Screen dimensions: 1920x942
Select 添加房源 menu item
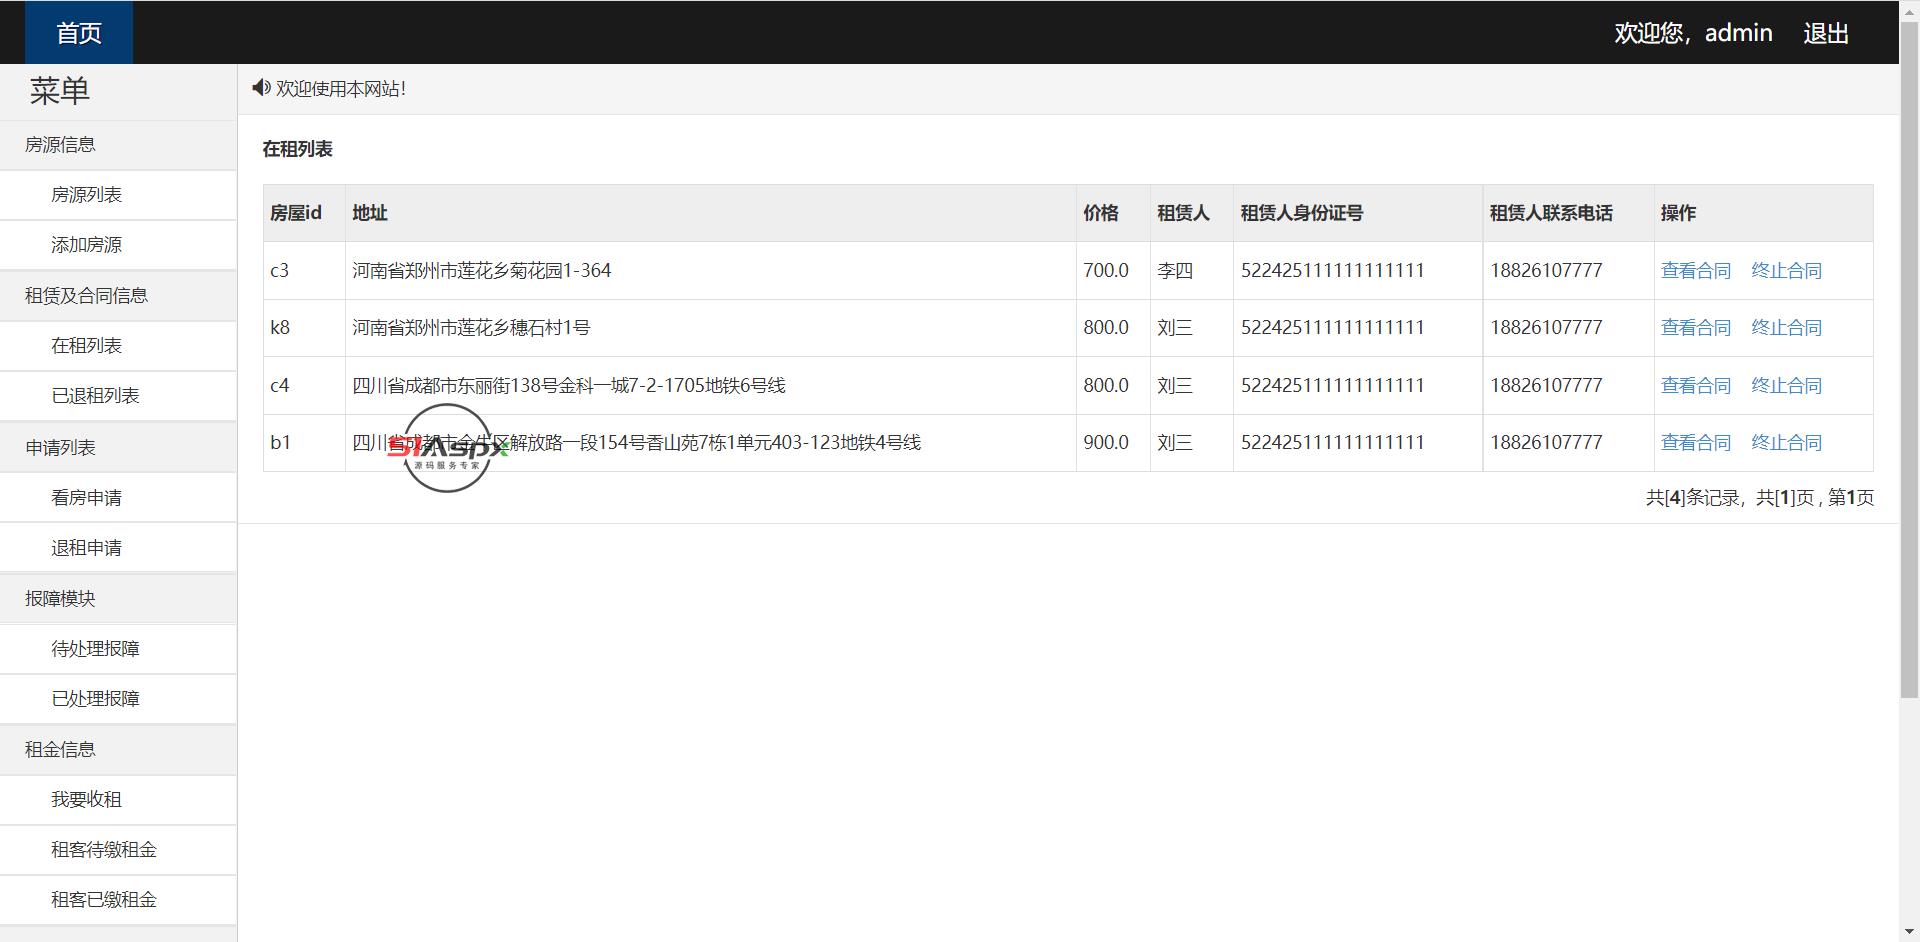[87, 245]
